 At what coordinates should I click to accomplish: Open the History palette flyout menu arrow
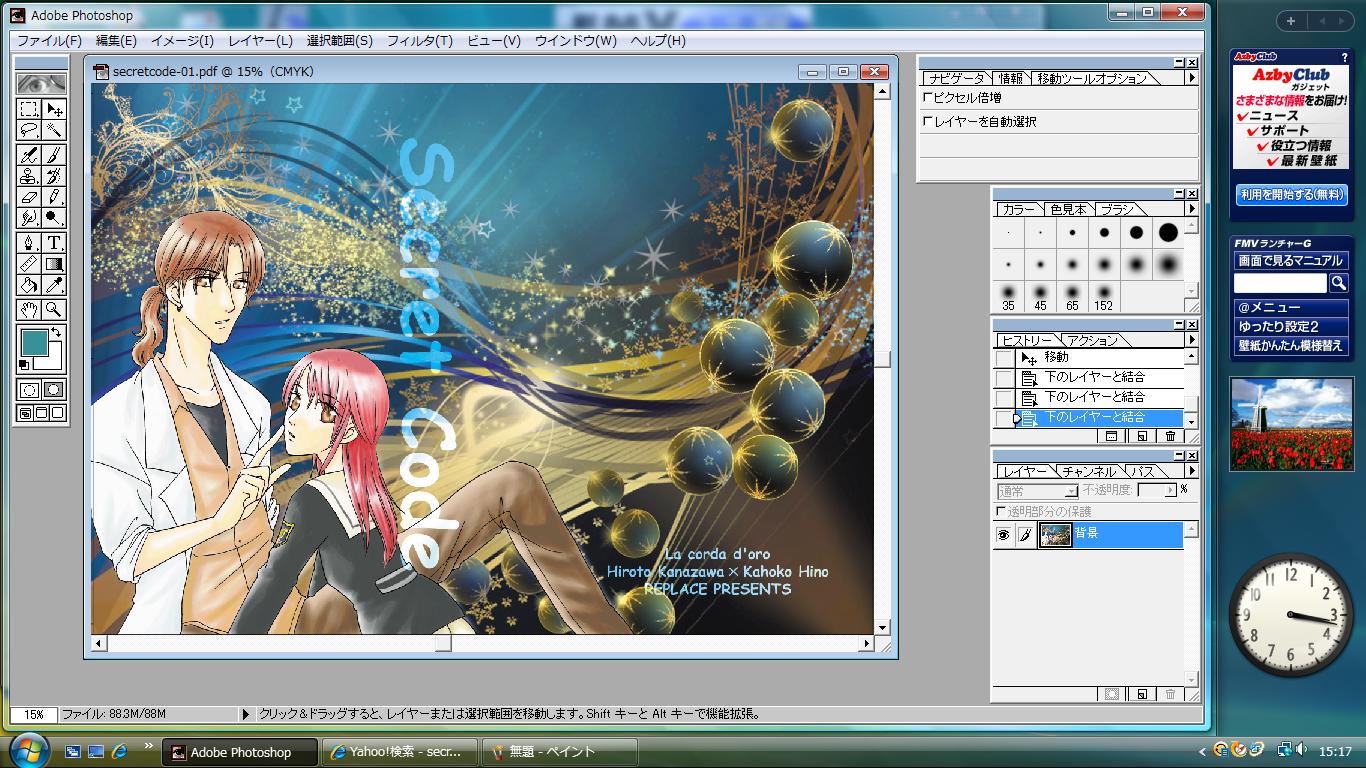tap(1191, 340)
